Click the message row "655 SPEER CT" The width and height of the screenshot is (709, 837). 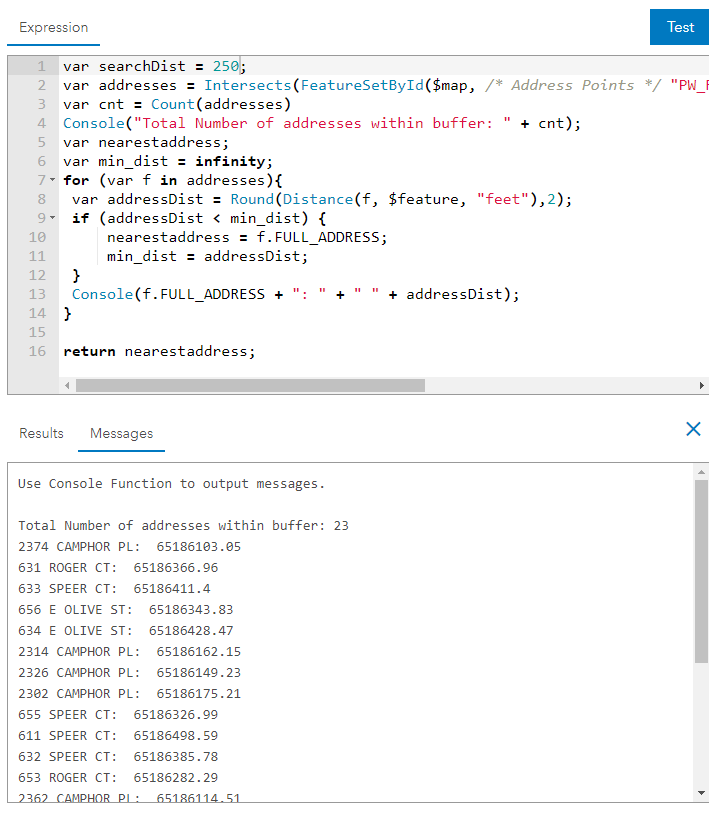point(118,715)
